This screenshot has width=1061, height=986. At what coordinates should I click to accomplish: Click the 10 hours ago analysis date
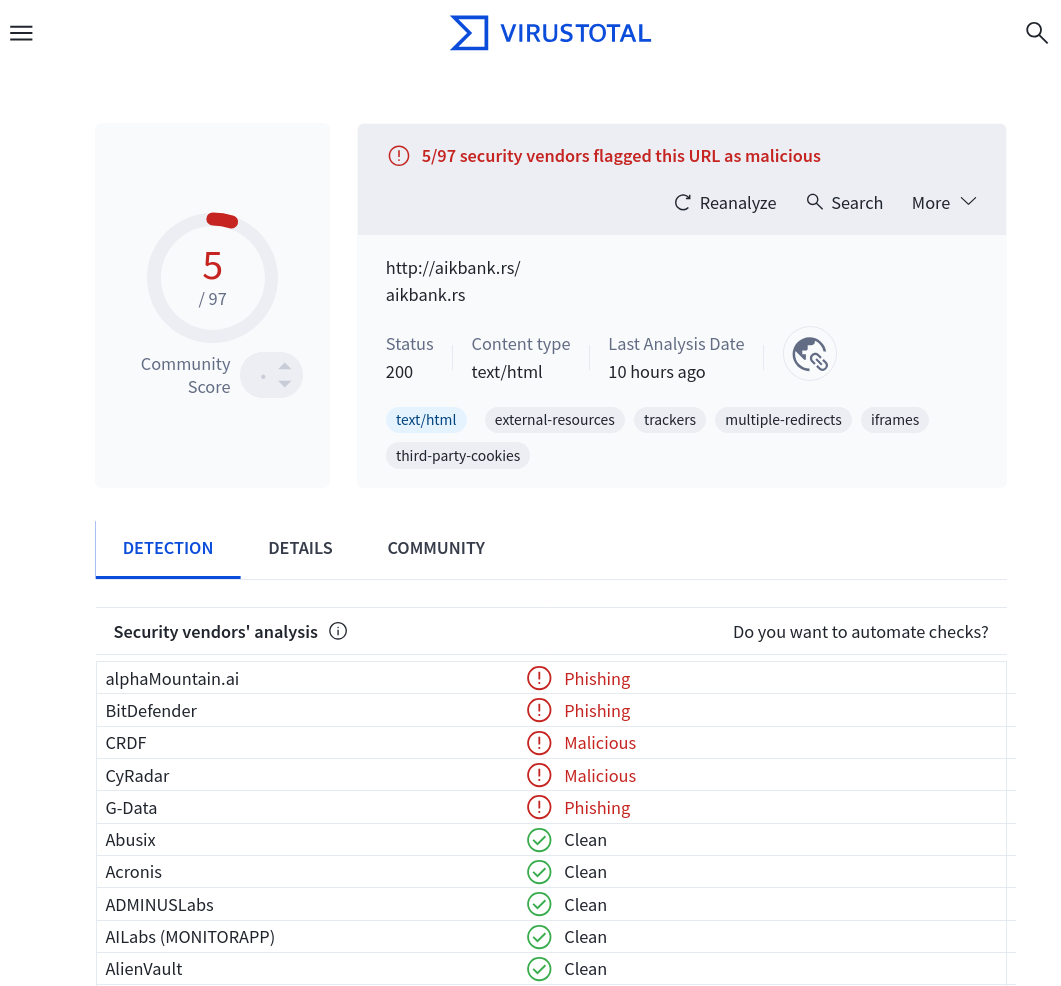click(656, 372)
